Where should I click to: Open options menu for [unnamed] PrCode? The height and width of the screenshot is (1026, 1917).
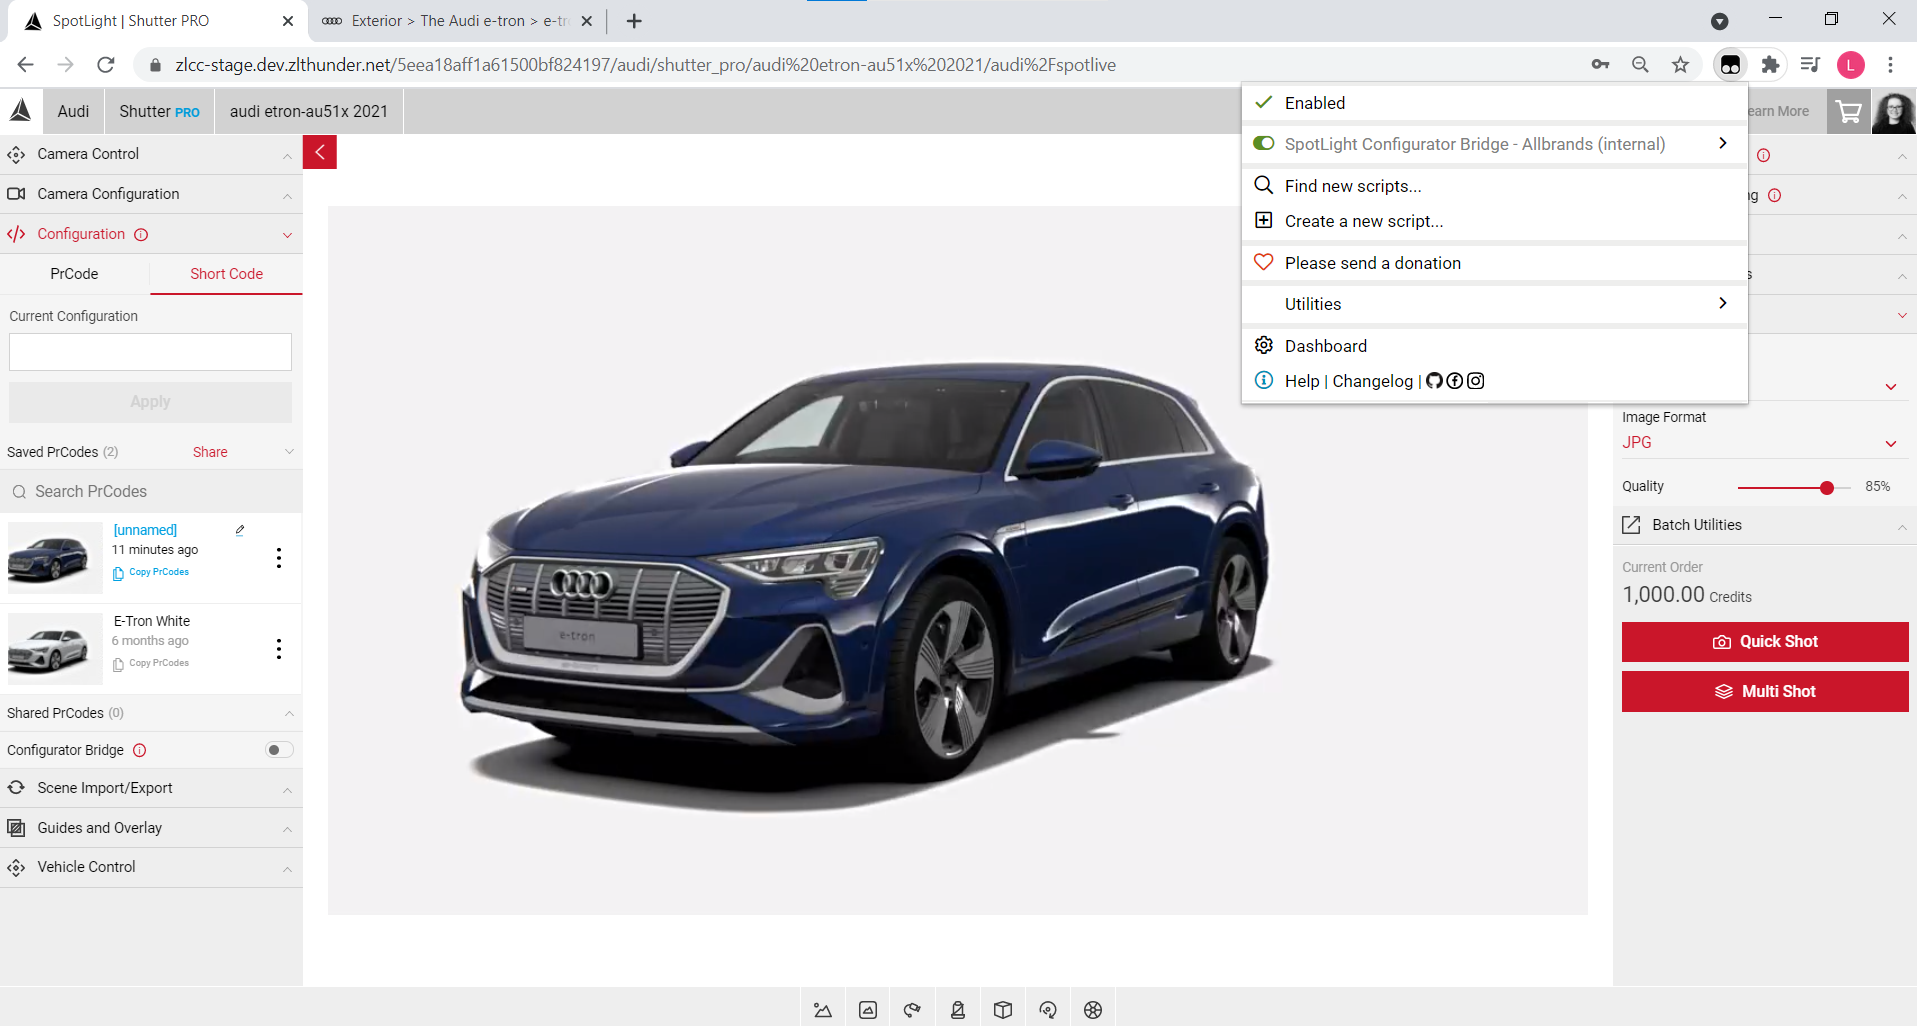pos(279,558)
